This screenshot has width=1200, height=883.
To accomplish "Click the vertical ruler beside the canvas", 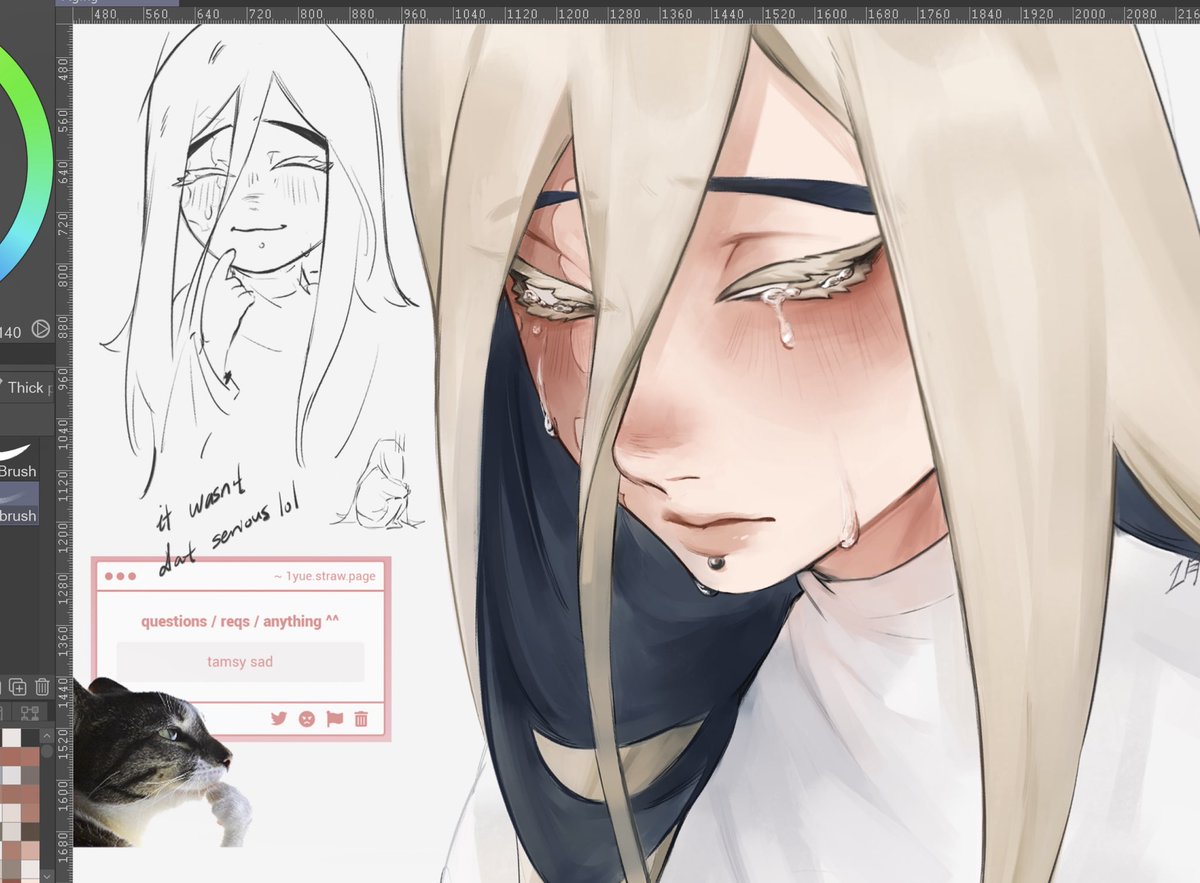I will tap(64, 453).
